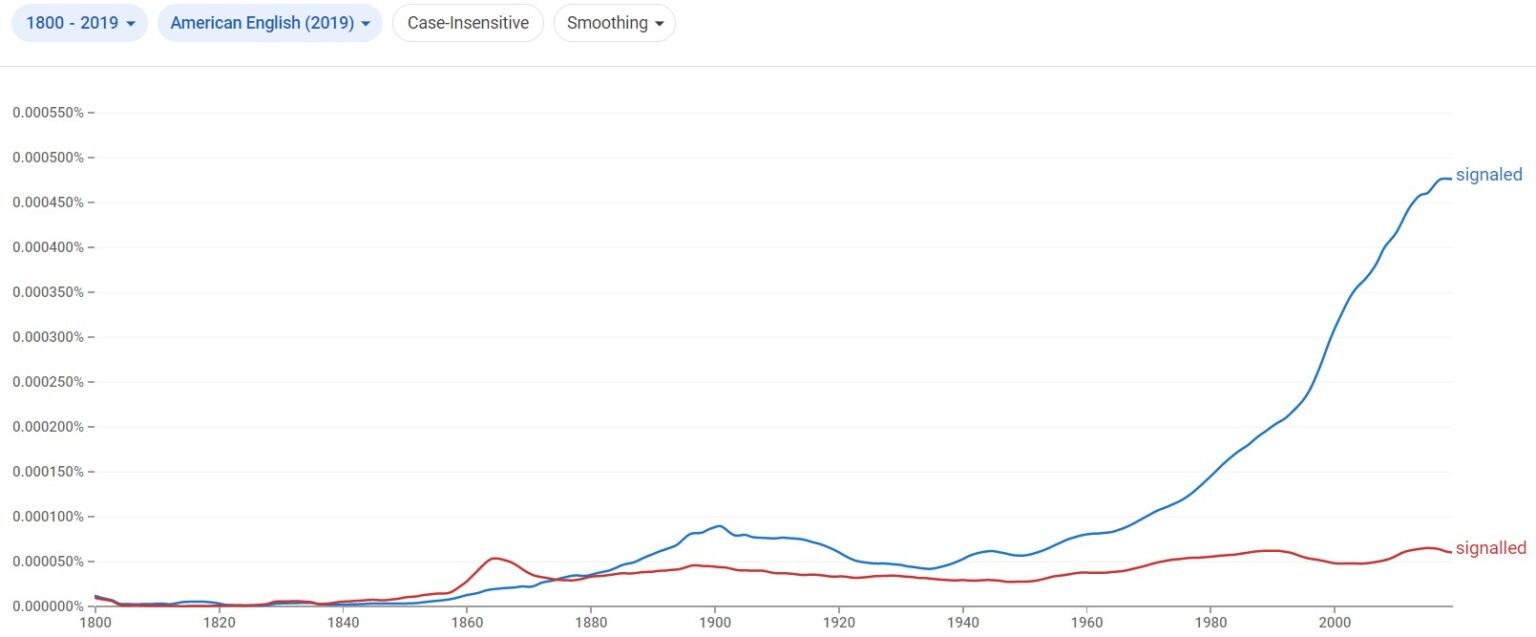Click the 1800 tick at the axis start
Viewport: 1536px width, 637px height.
coord(96,621)
